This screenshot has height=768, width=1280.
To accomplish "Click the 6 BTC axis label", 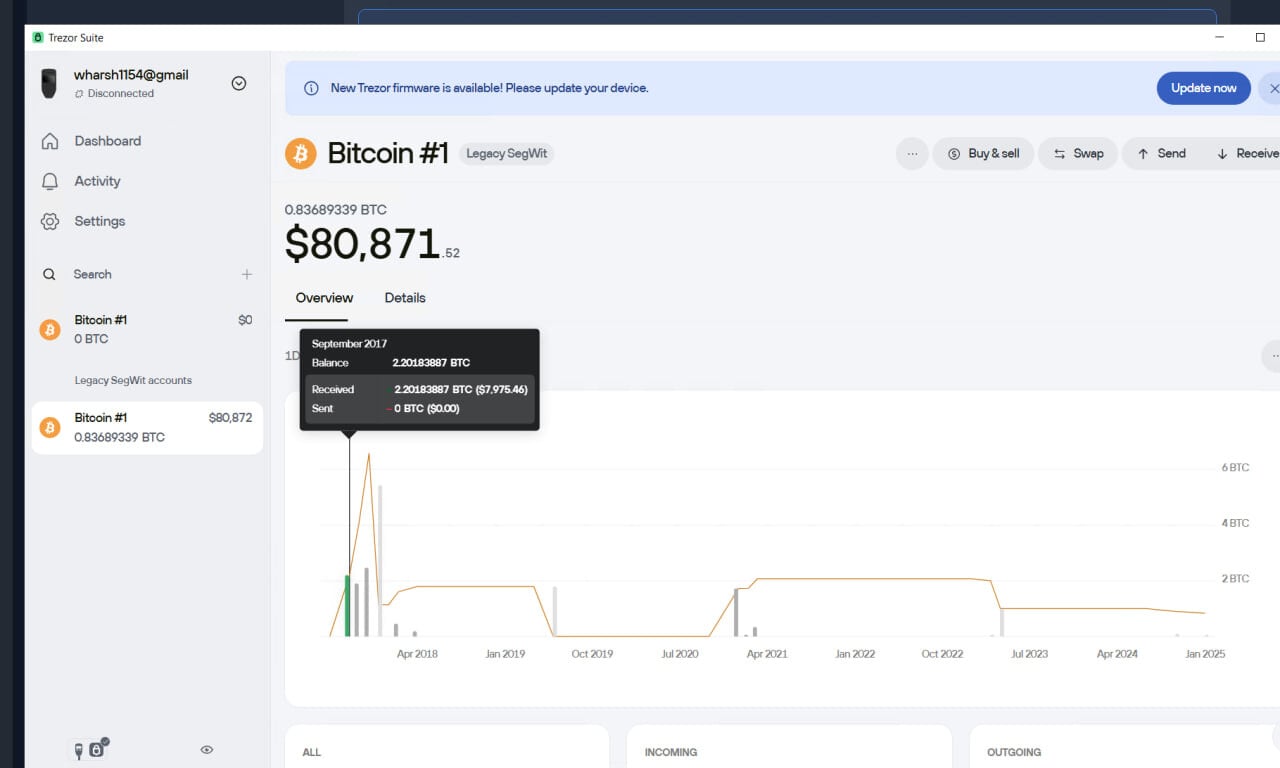I will (1235, 468).
